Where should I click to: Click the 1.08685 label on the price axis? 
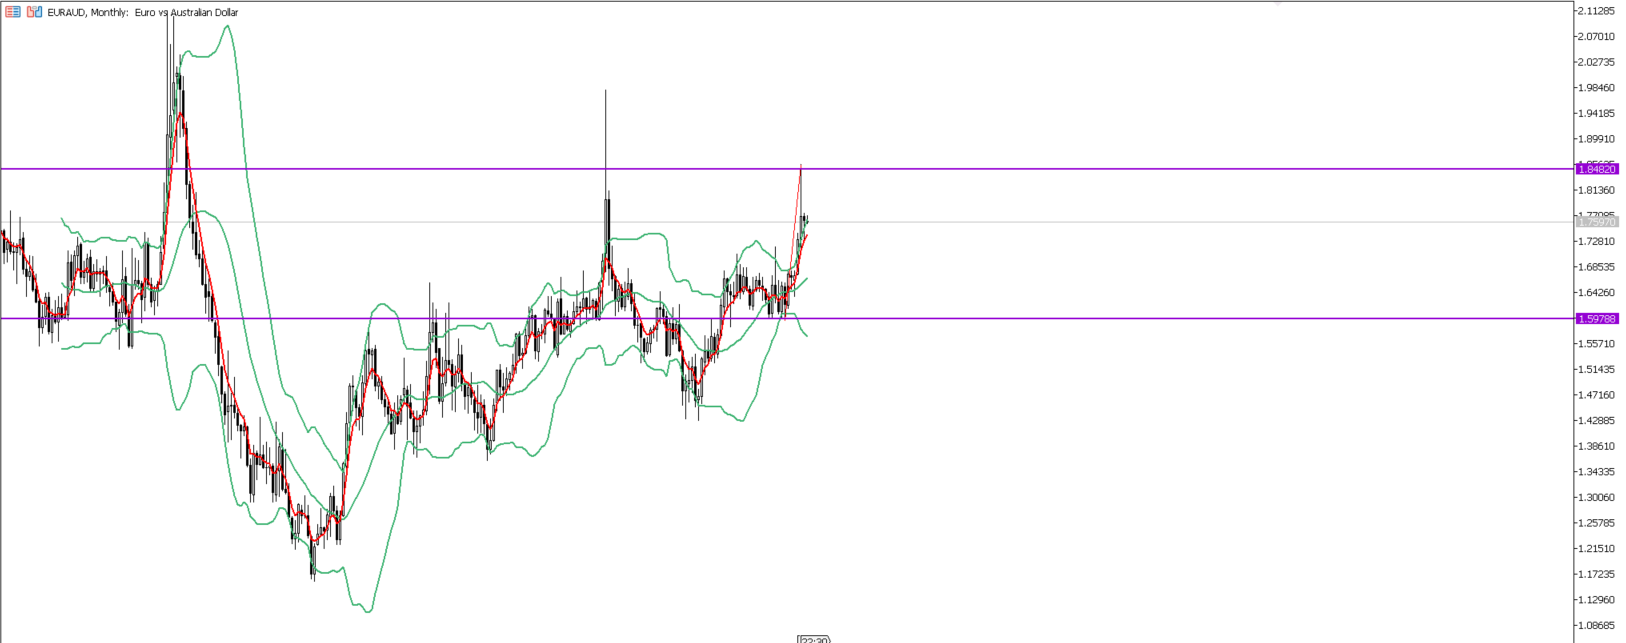tap(1596, 625)
